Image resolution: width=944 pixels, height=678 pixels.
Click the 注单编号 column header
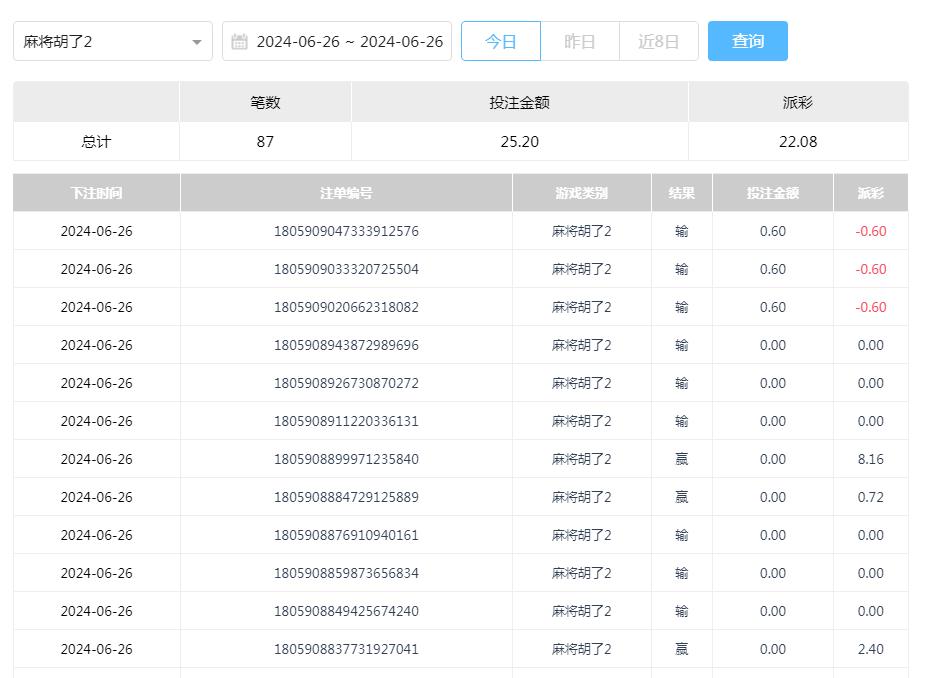click(346, 193)
